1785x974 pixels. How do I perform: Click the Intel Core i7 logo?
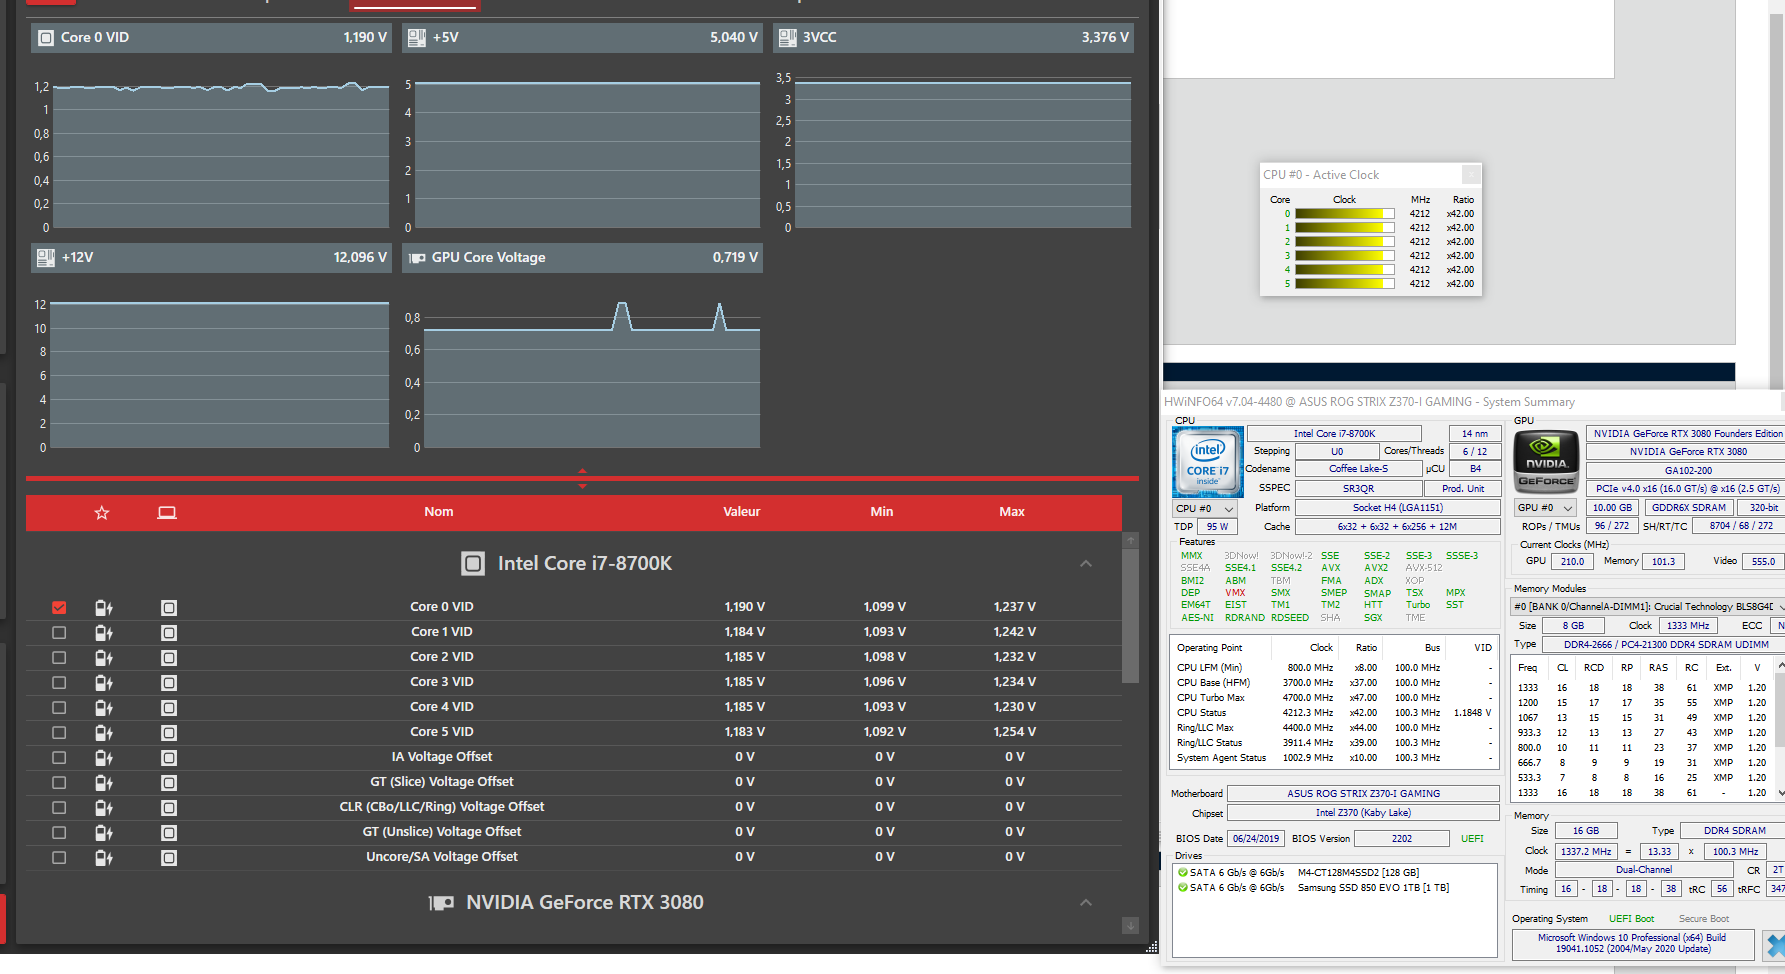[1208, 462]
